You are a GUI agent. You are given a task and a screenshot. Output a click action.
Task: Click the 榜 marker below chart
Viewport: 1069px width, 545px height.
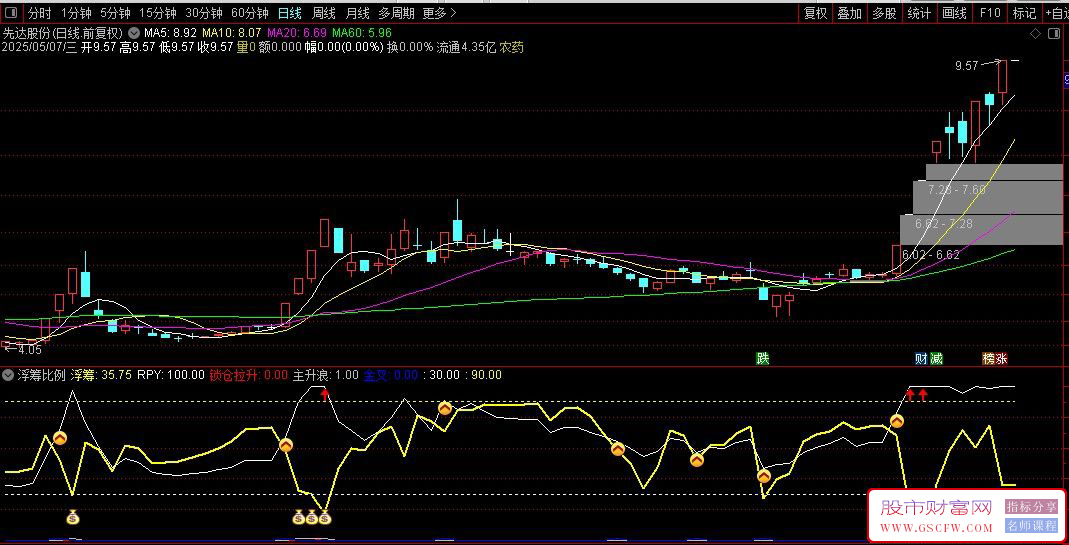988,359
